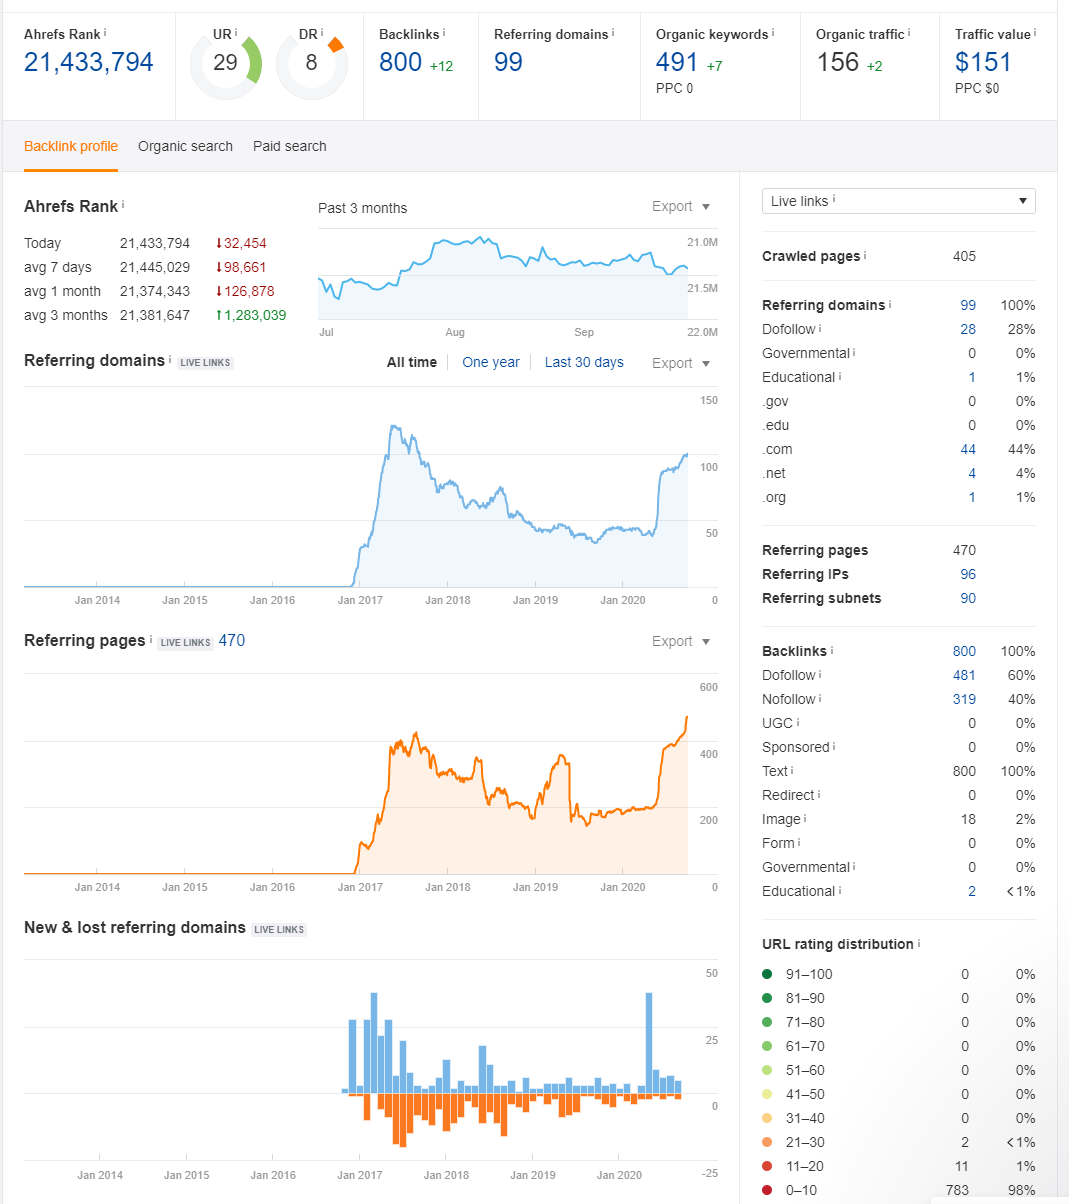Click the 481 dofollow backlinks link

[963, 675]
